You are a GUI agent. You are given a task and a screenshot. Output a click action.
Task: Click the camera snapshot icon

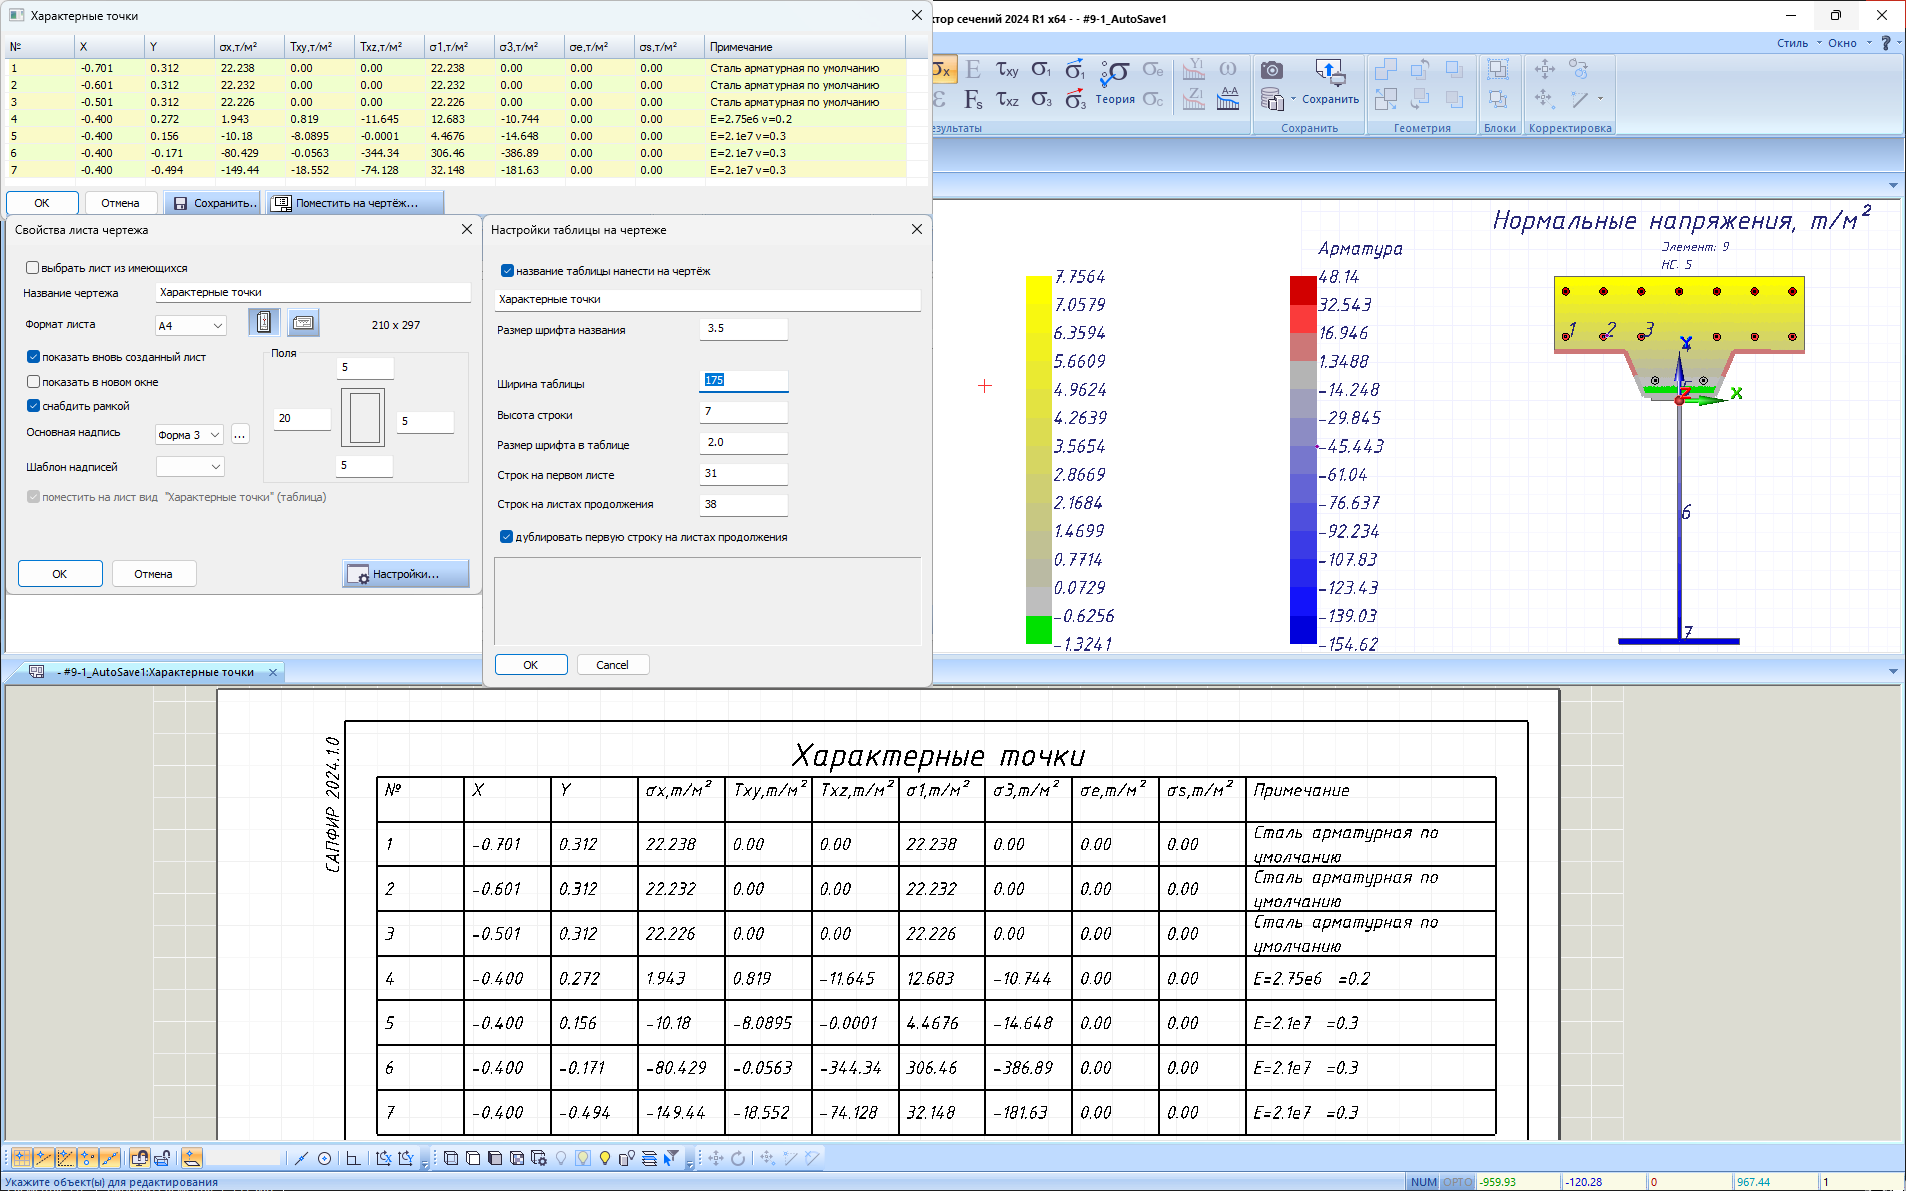[x=1271, y=70]
